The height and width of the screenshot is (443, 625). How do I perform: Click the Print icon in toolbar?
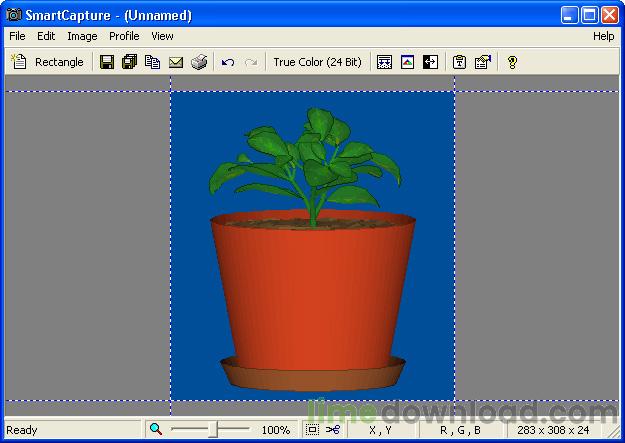click(199, 62)
